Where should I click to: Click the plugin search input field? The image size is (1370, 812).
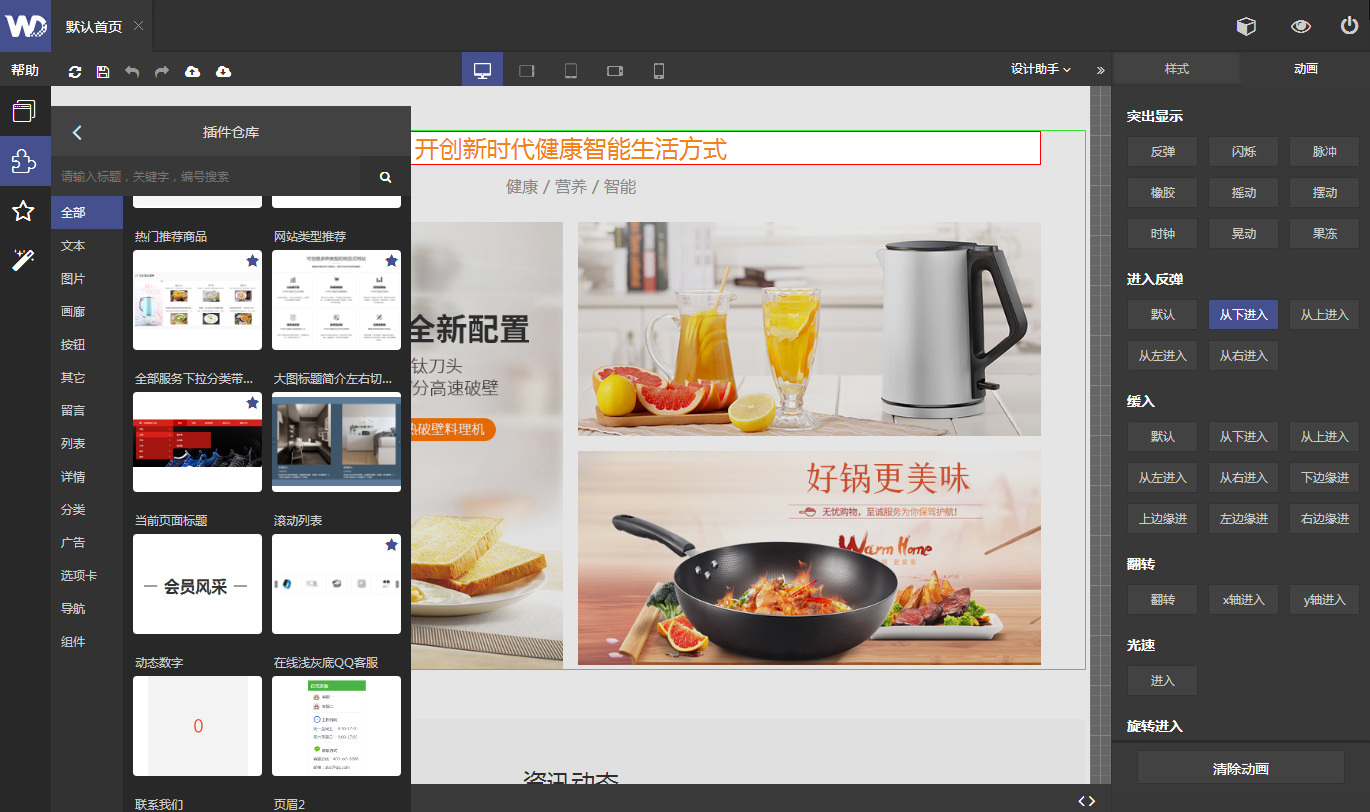205,177
